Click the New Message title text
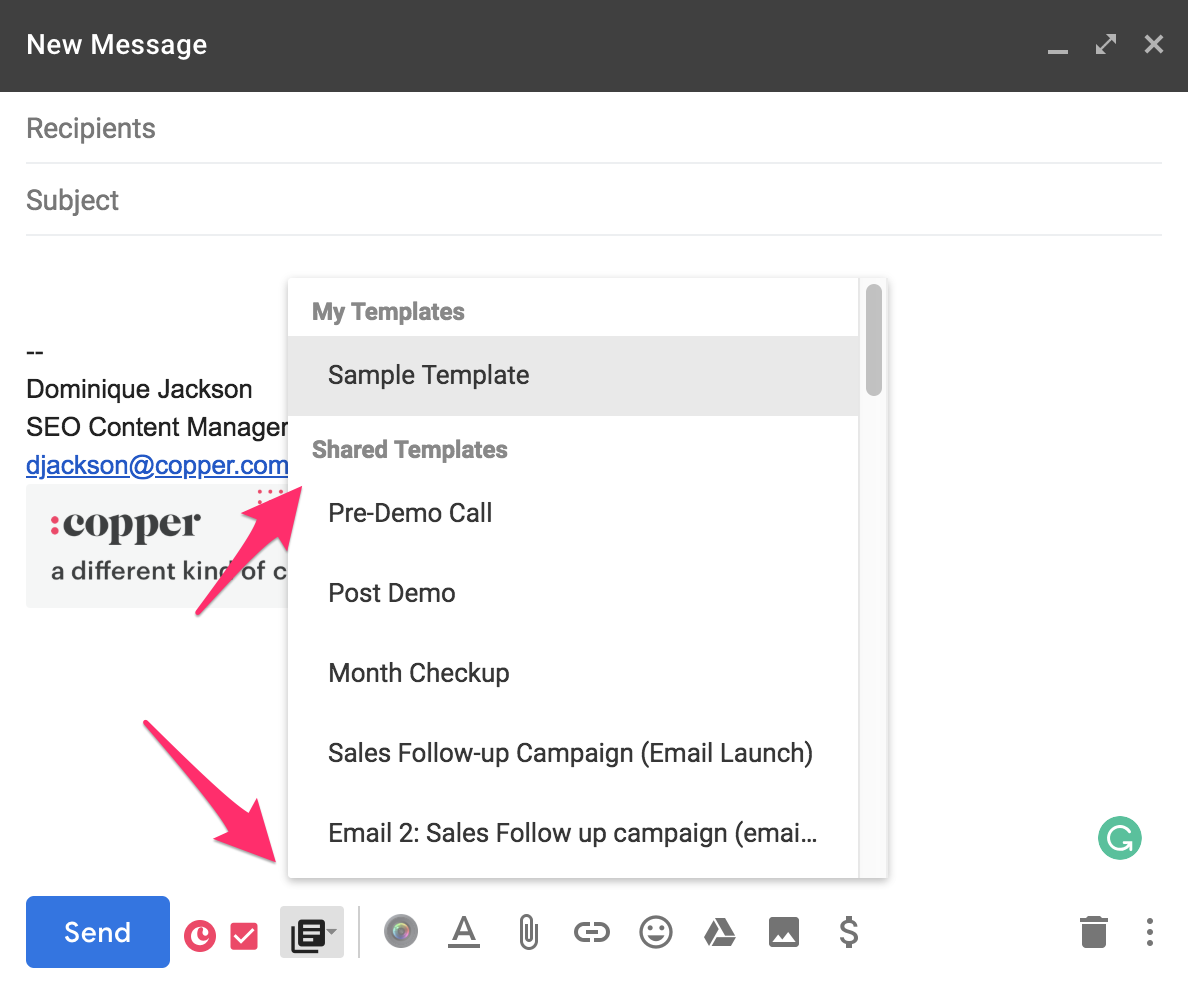1188x994 pixels. [117, 45]
